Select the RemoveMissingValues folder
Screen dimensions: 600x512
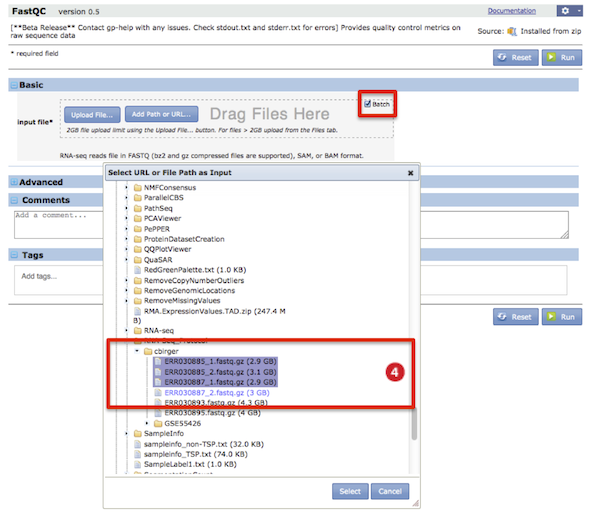184,303
